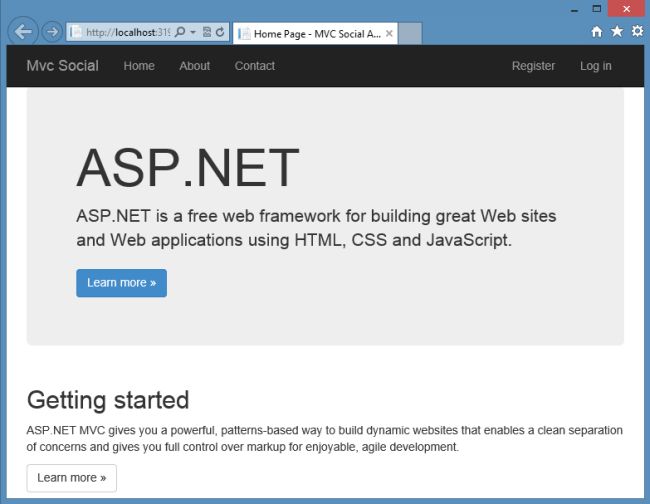Click the localhost URL address field
The height and width of the screenshot is (504, 650).
(128, 32)
